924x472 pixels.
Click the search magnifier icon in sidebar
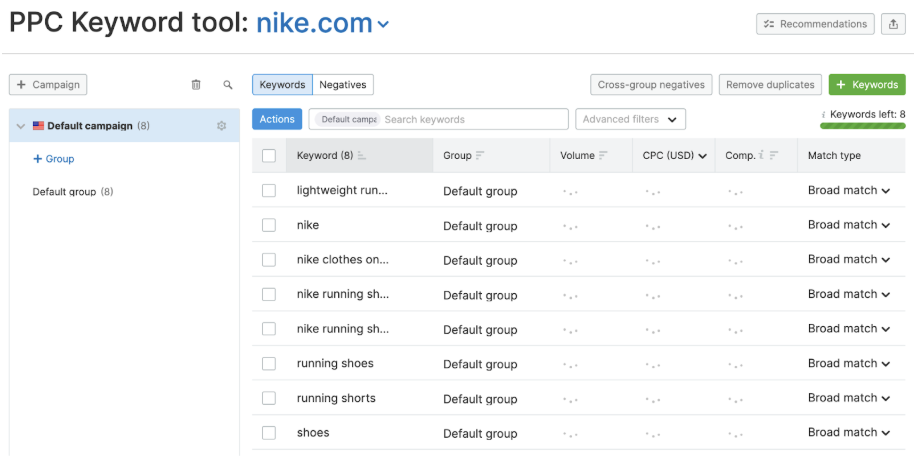tap(228, 85)
